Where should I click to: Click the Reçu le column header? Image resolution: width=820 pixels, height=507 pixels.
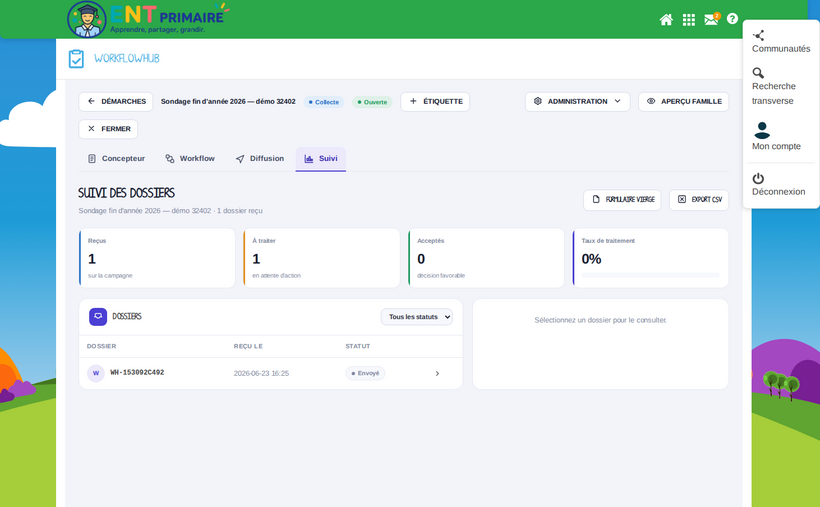pos(248,346)
